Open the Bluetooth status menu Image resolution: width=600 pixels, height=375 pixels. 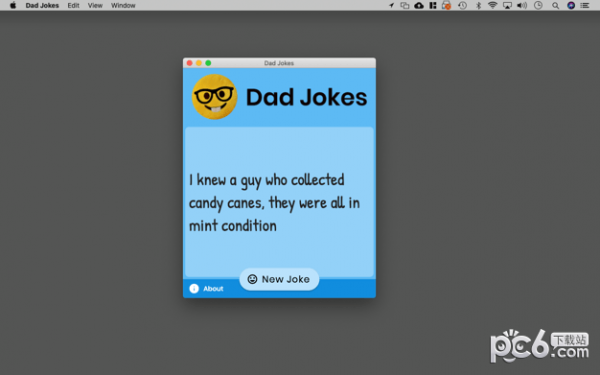pyautogui.click(x=478, y=5)
